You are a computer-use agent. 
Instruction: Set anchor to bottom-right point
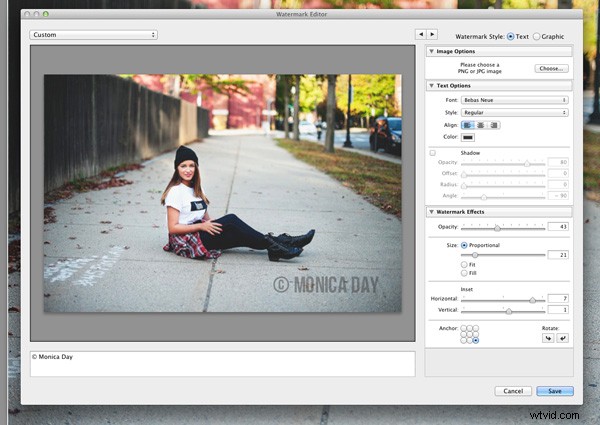[476, 340]
